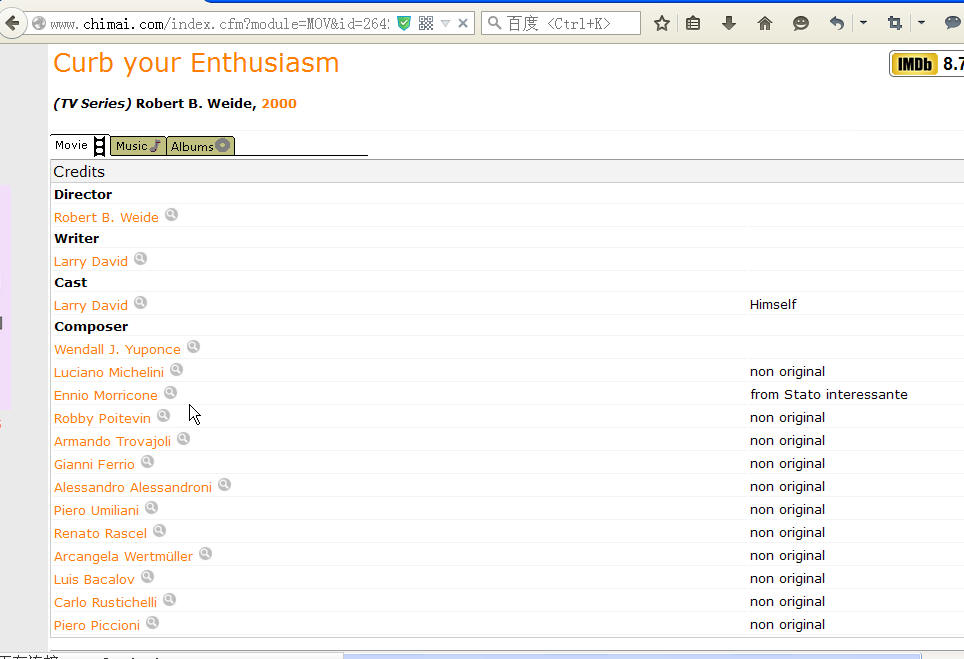Click the IMDb rating badge

[926, 64]
